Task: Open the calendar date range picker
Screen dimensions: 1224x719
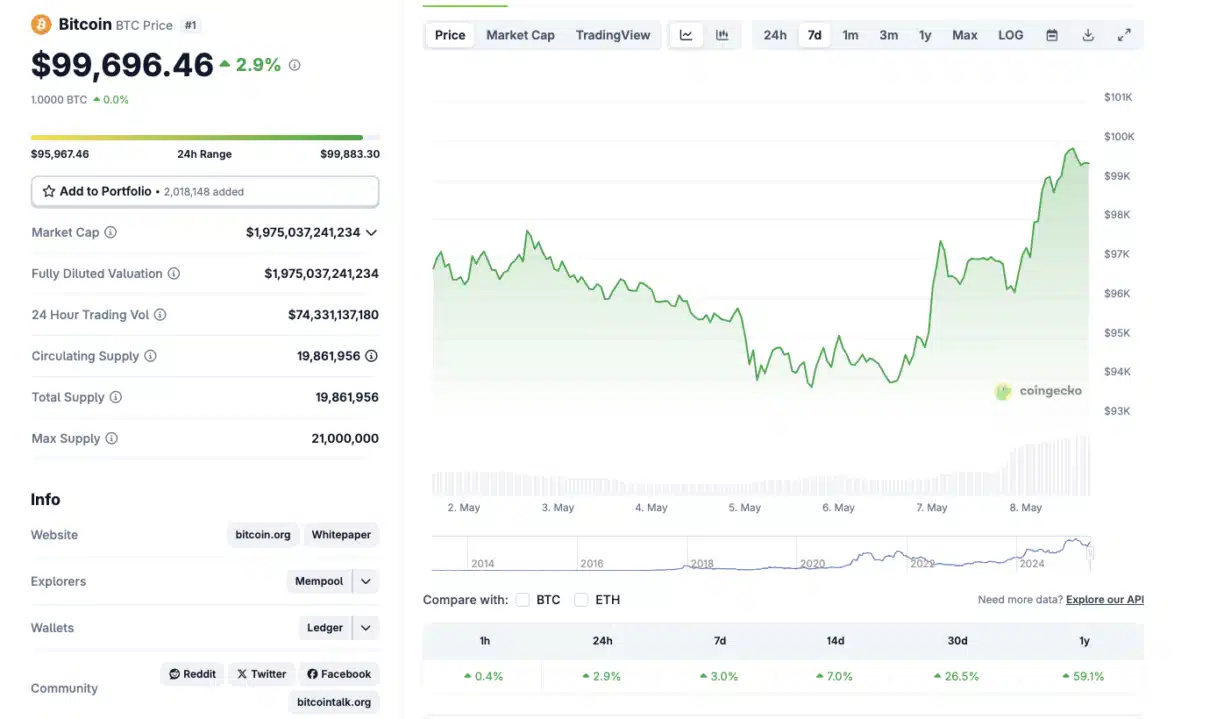Action: point(1052,34)
